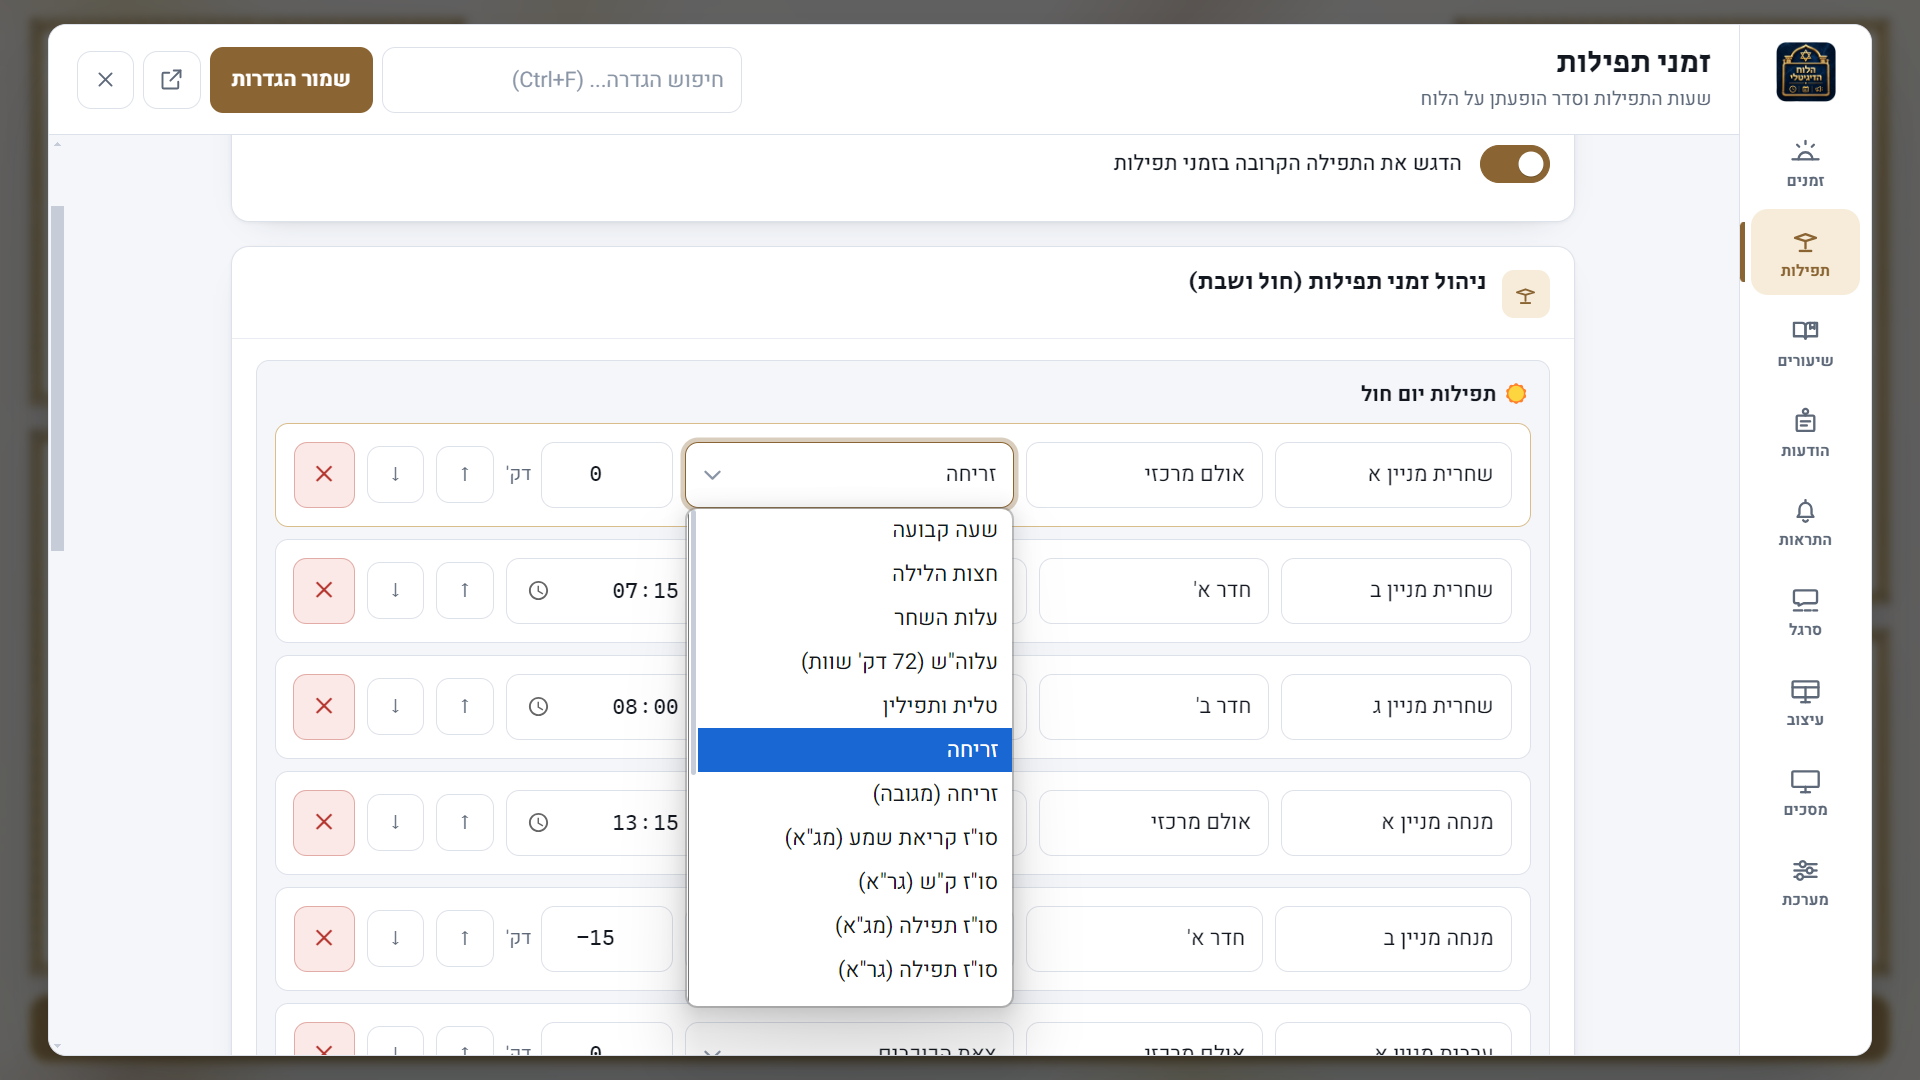Click the dropdown list scrollbar

(693, 642)
